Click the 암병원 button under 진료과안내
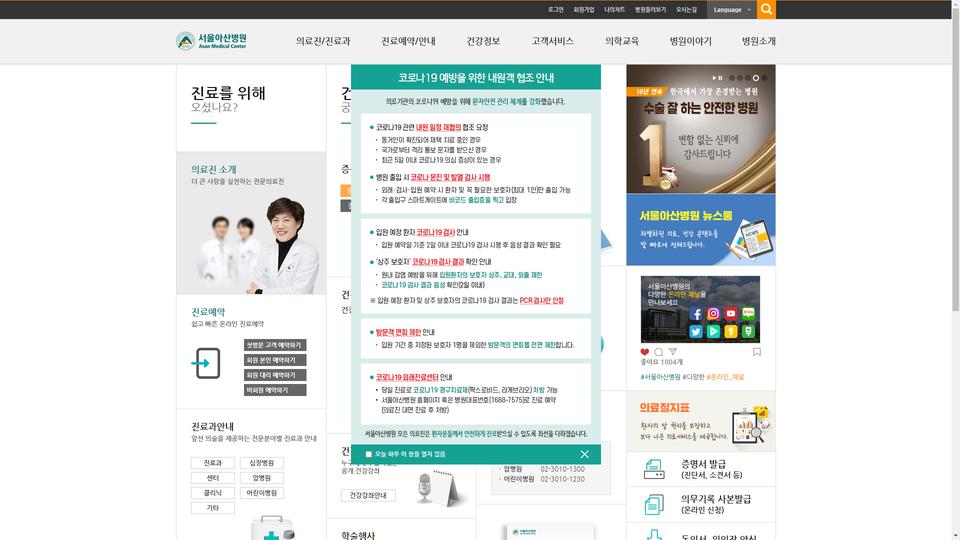960x540 pixels. pyautogui.click(x=261, y=478)
